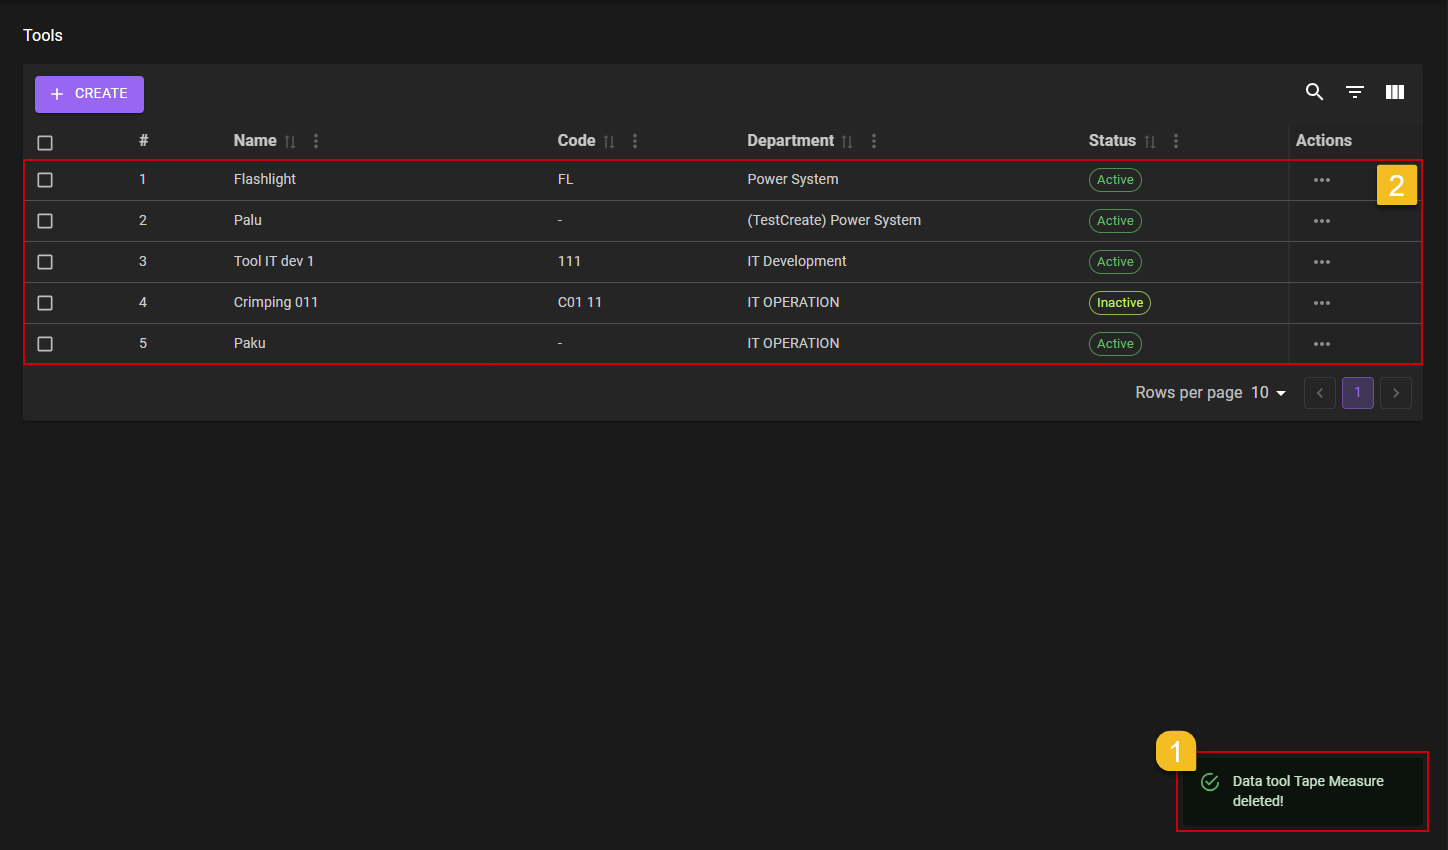Sort the table by the Code column
Viewport: 1448px width, 850px height.
[610, 141]
